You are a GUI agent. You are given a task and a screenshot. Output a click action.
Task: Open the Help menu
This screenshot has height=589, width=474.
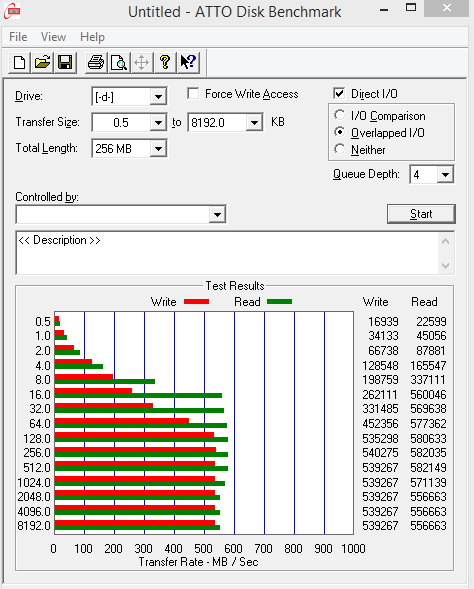(92, 37)
